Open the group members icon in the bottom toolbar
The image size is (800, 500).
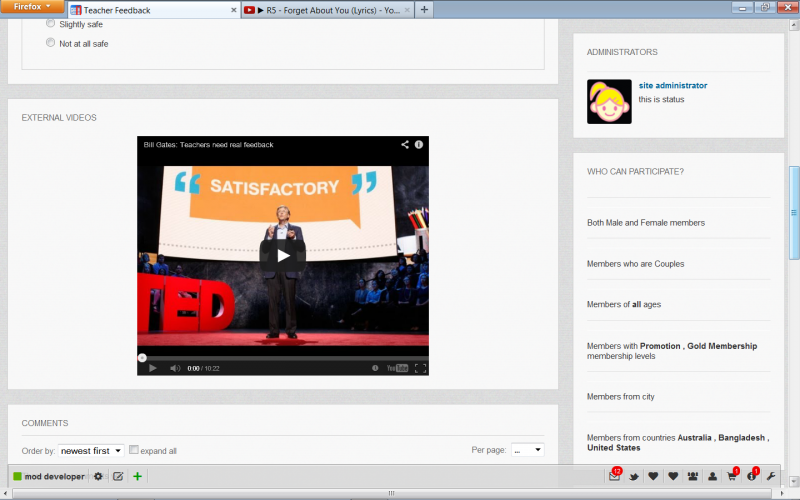point(693,476)
